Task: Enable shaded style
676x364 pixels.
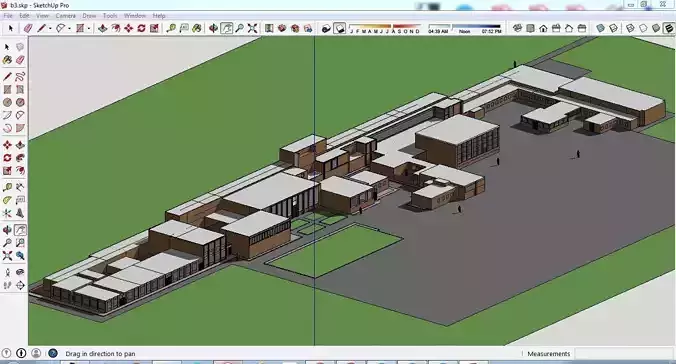Action: [x=656, y=28]
